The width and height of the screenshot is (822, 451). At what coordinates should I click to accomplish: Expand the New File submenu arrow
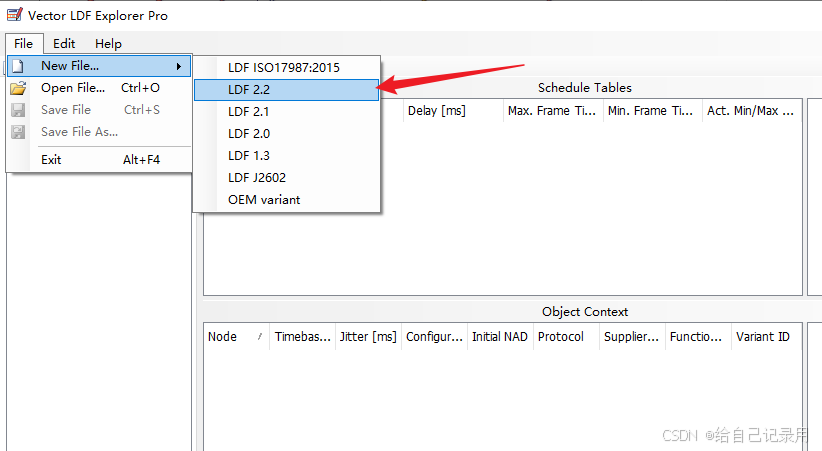coord(179,66)
